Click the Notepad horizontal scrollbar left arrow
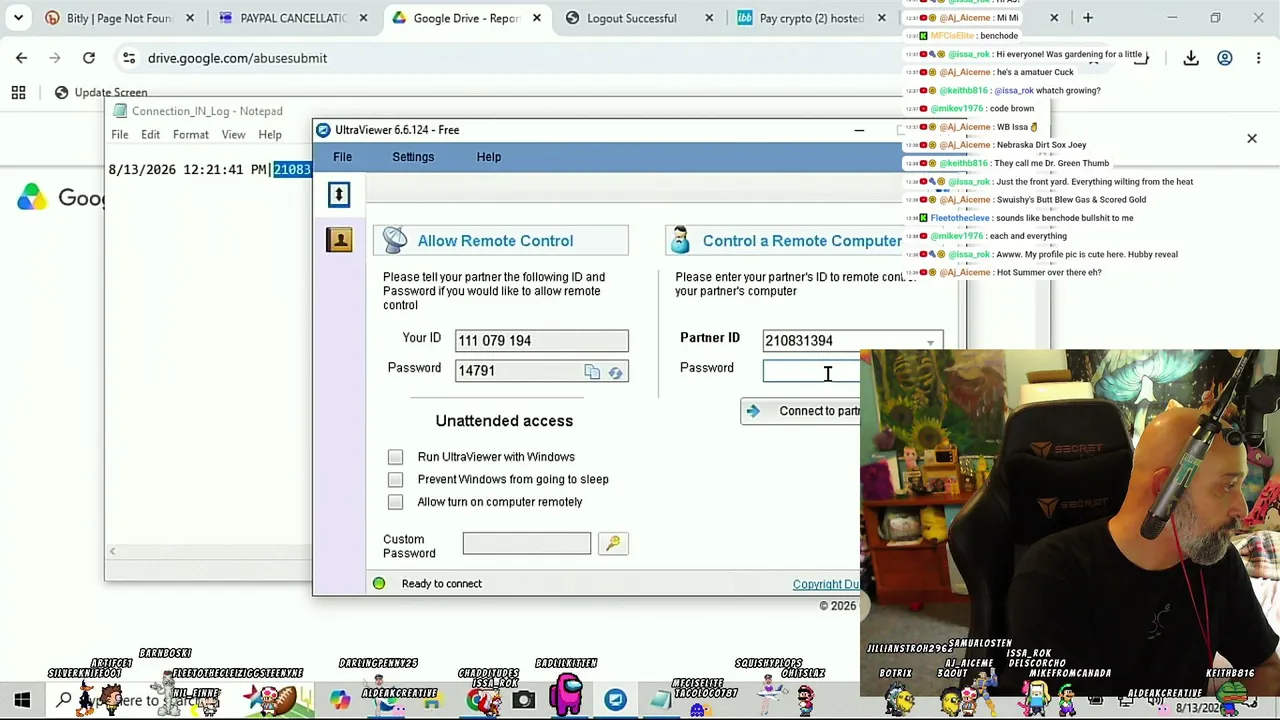Screen dimensions: 1280x720 click(112, 551)
